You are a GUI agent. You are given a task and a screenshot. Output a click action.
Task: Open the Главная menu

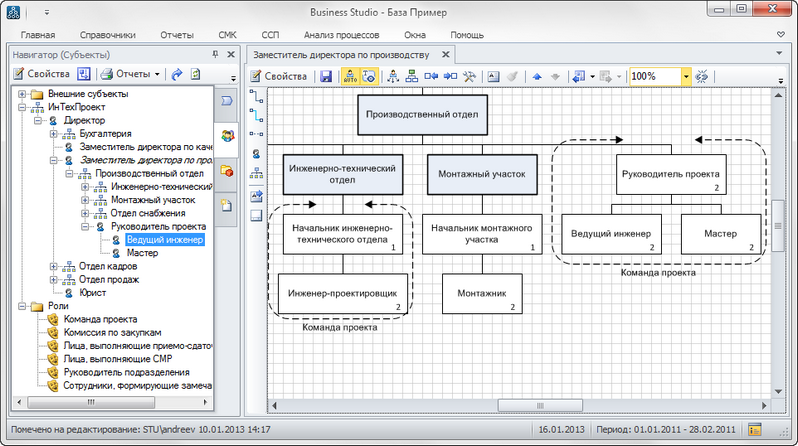coord(38,35)
